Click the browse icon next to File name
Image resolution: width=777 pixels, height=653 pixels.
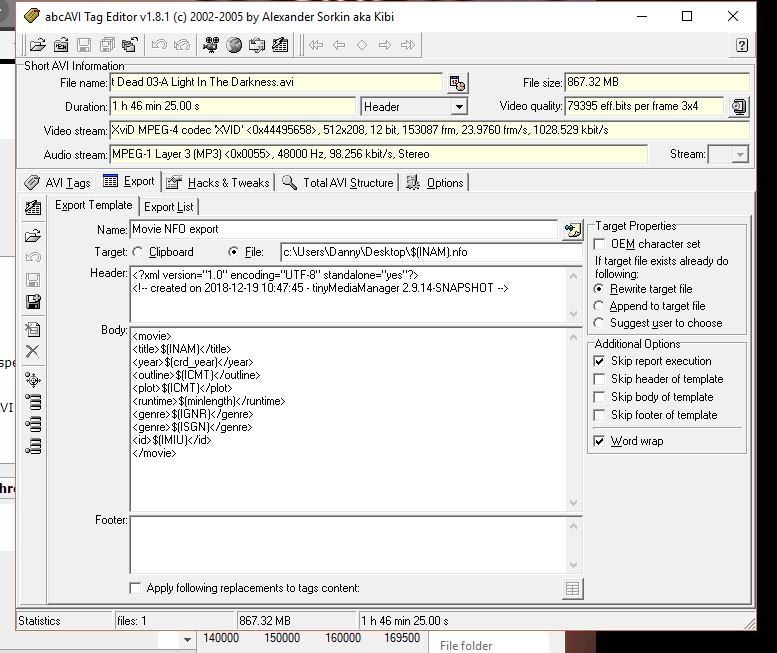point(456,83)
